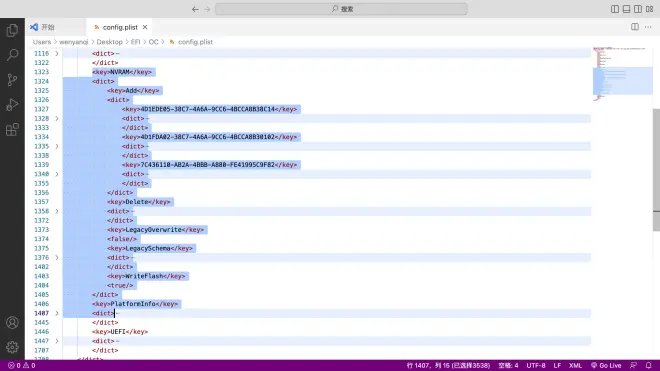660x371 pixels.
Task: Select Desktop in the breadcrumb
Action: point(109,42)
